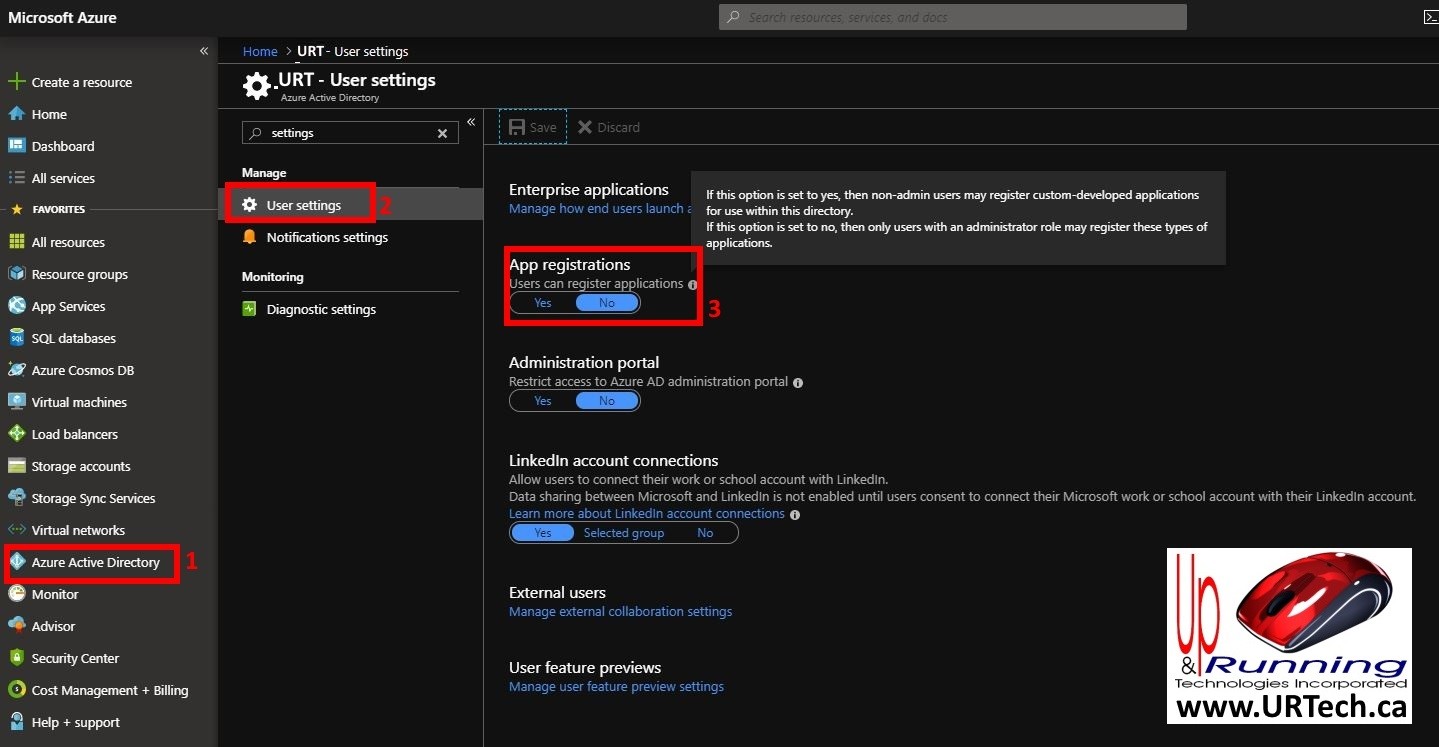Select 'Selected group' for LinkedIn connections
This screenshot has height=747, width=1439.
(x=624, y=533)
